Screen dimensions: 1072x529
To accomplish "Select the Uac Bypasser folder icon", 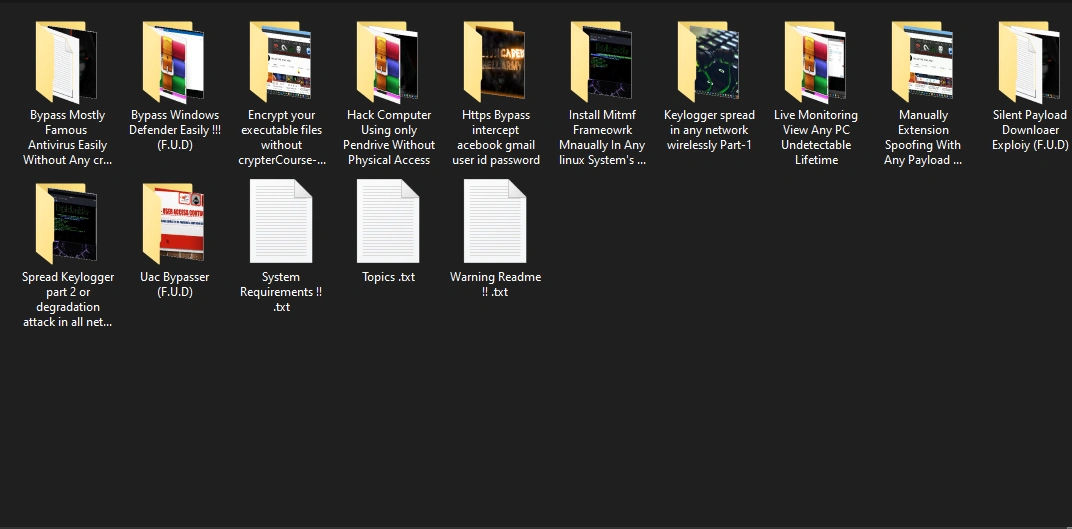I will tap(174, 223).
